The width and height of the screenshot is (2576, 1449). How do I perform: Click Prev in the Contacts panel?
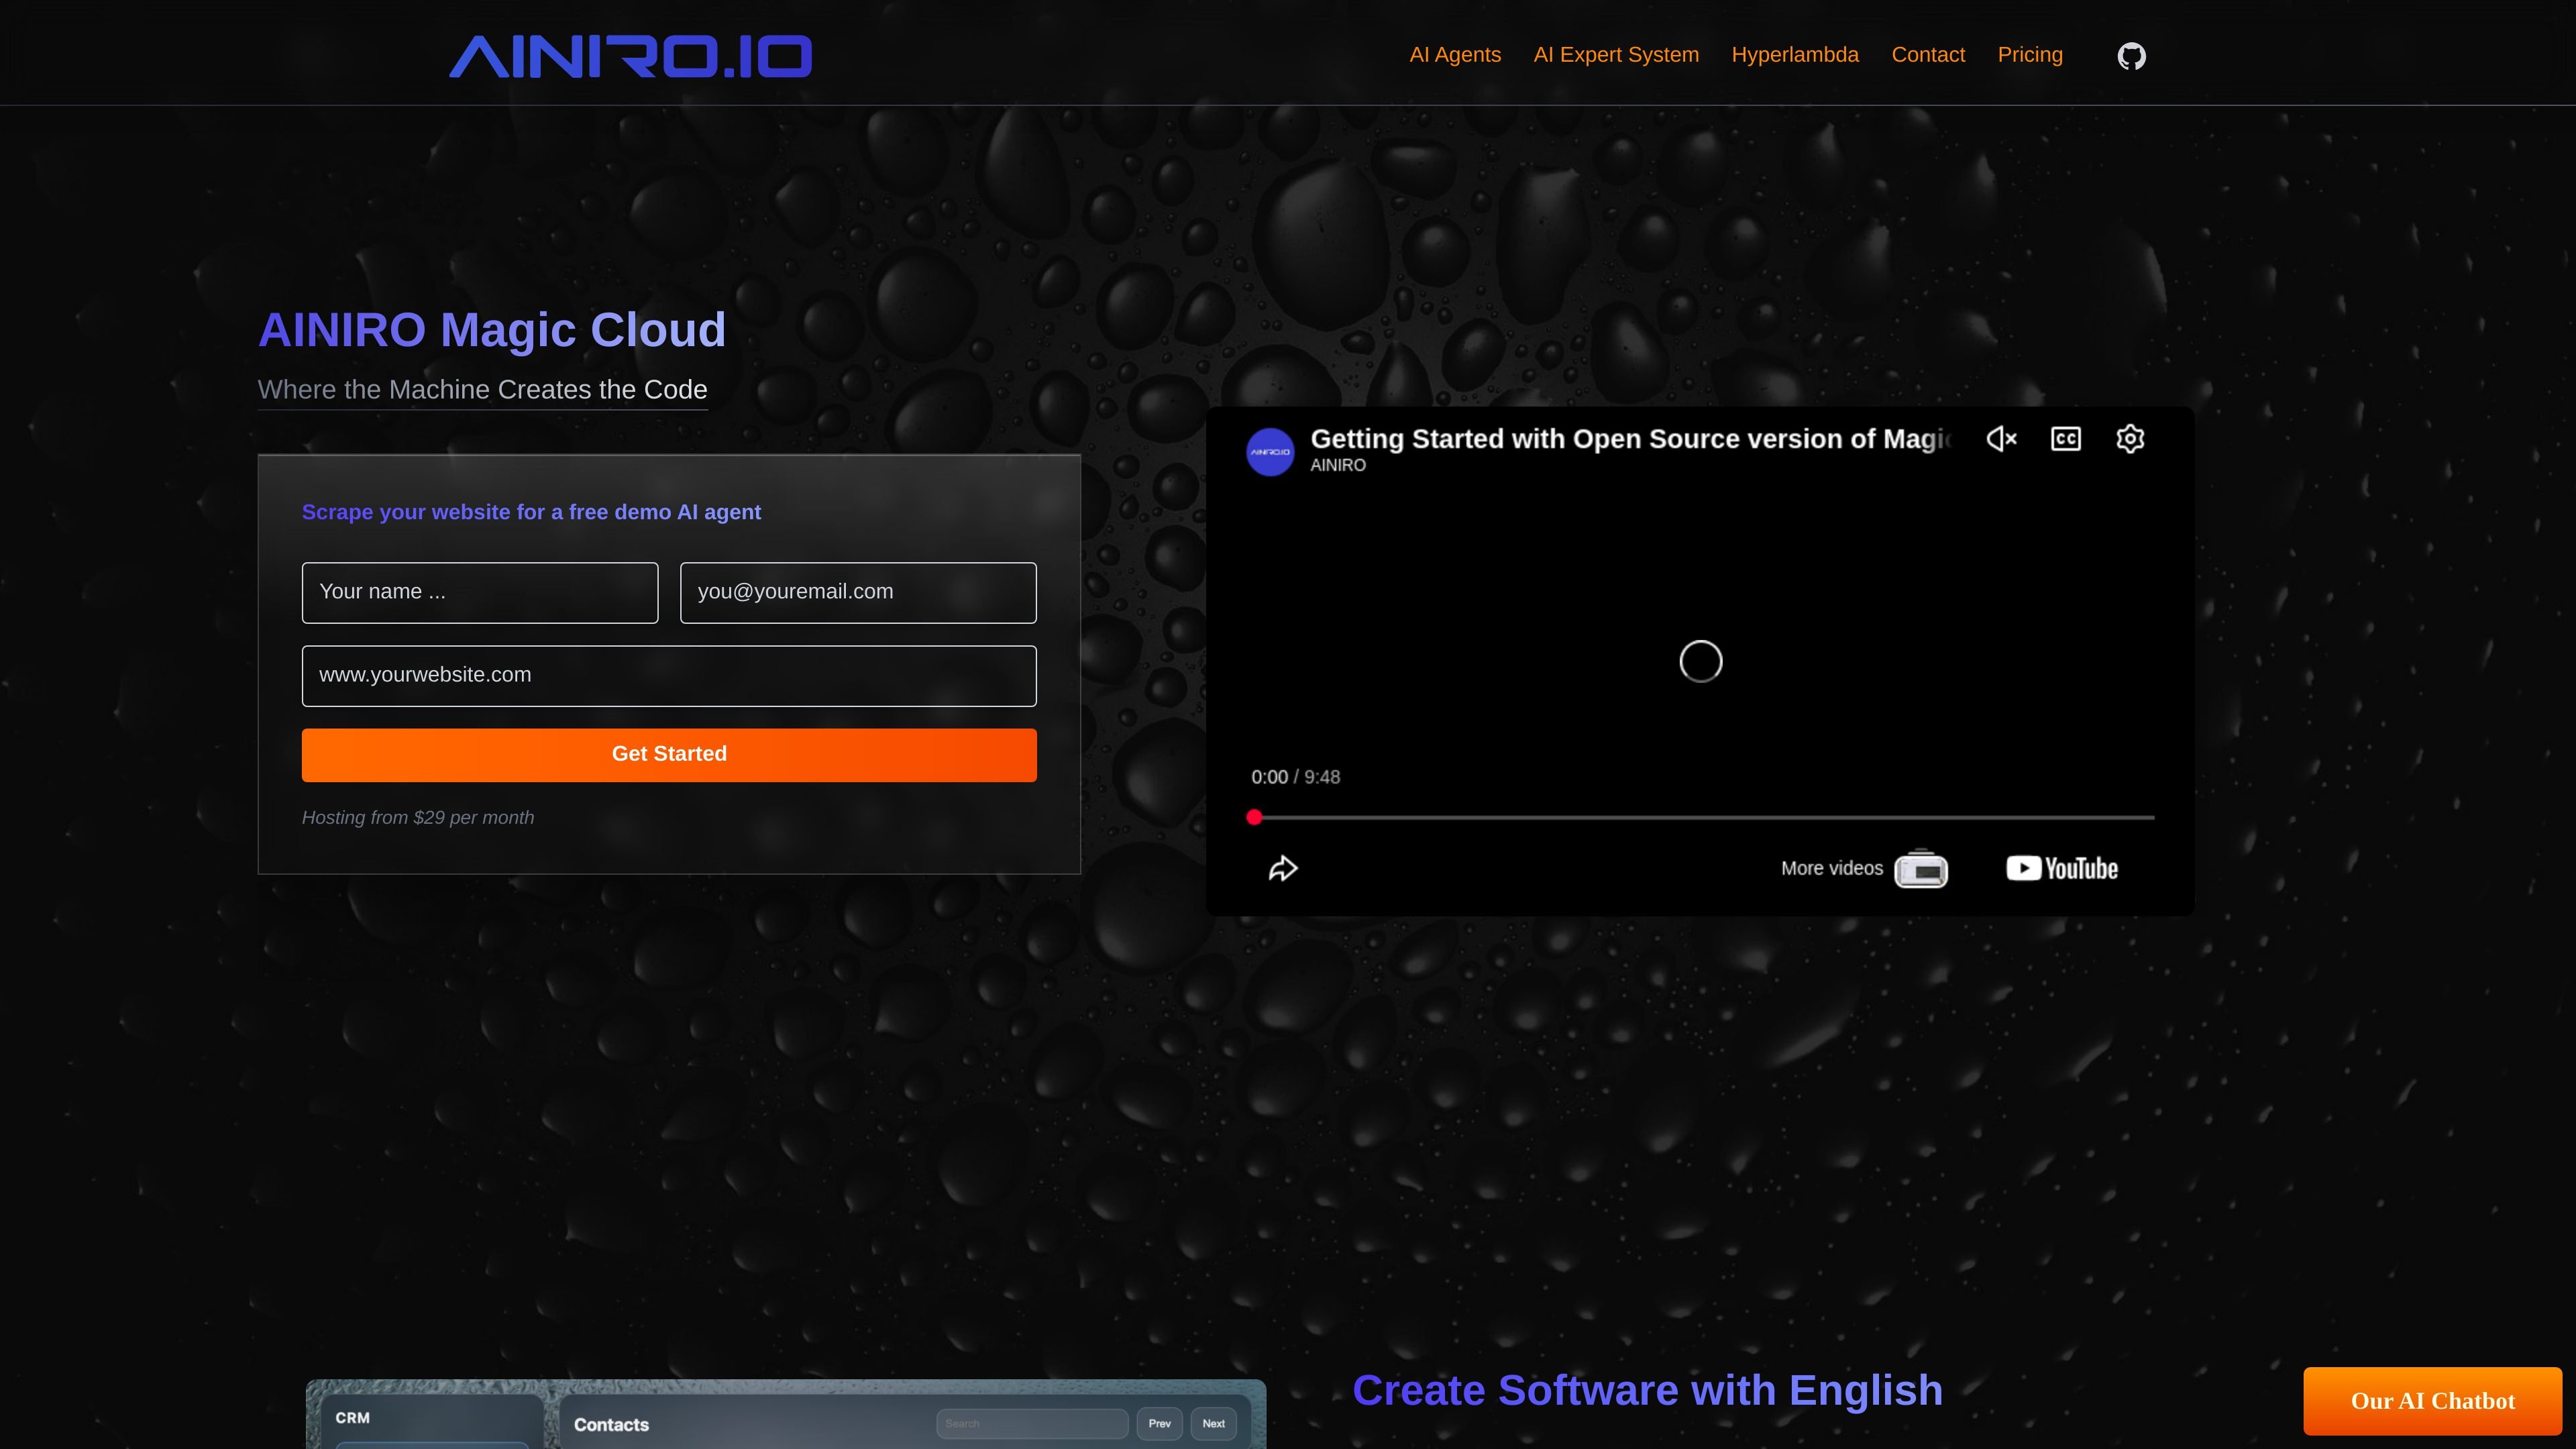1159,1423
